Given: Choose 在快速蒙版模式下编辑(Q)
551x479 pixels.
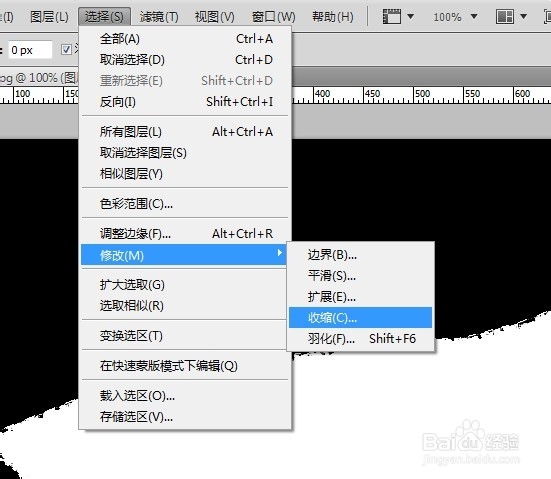Looking at the screenshot, I should pyautogui.click(x=186, y=366).
